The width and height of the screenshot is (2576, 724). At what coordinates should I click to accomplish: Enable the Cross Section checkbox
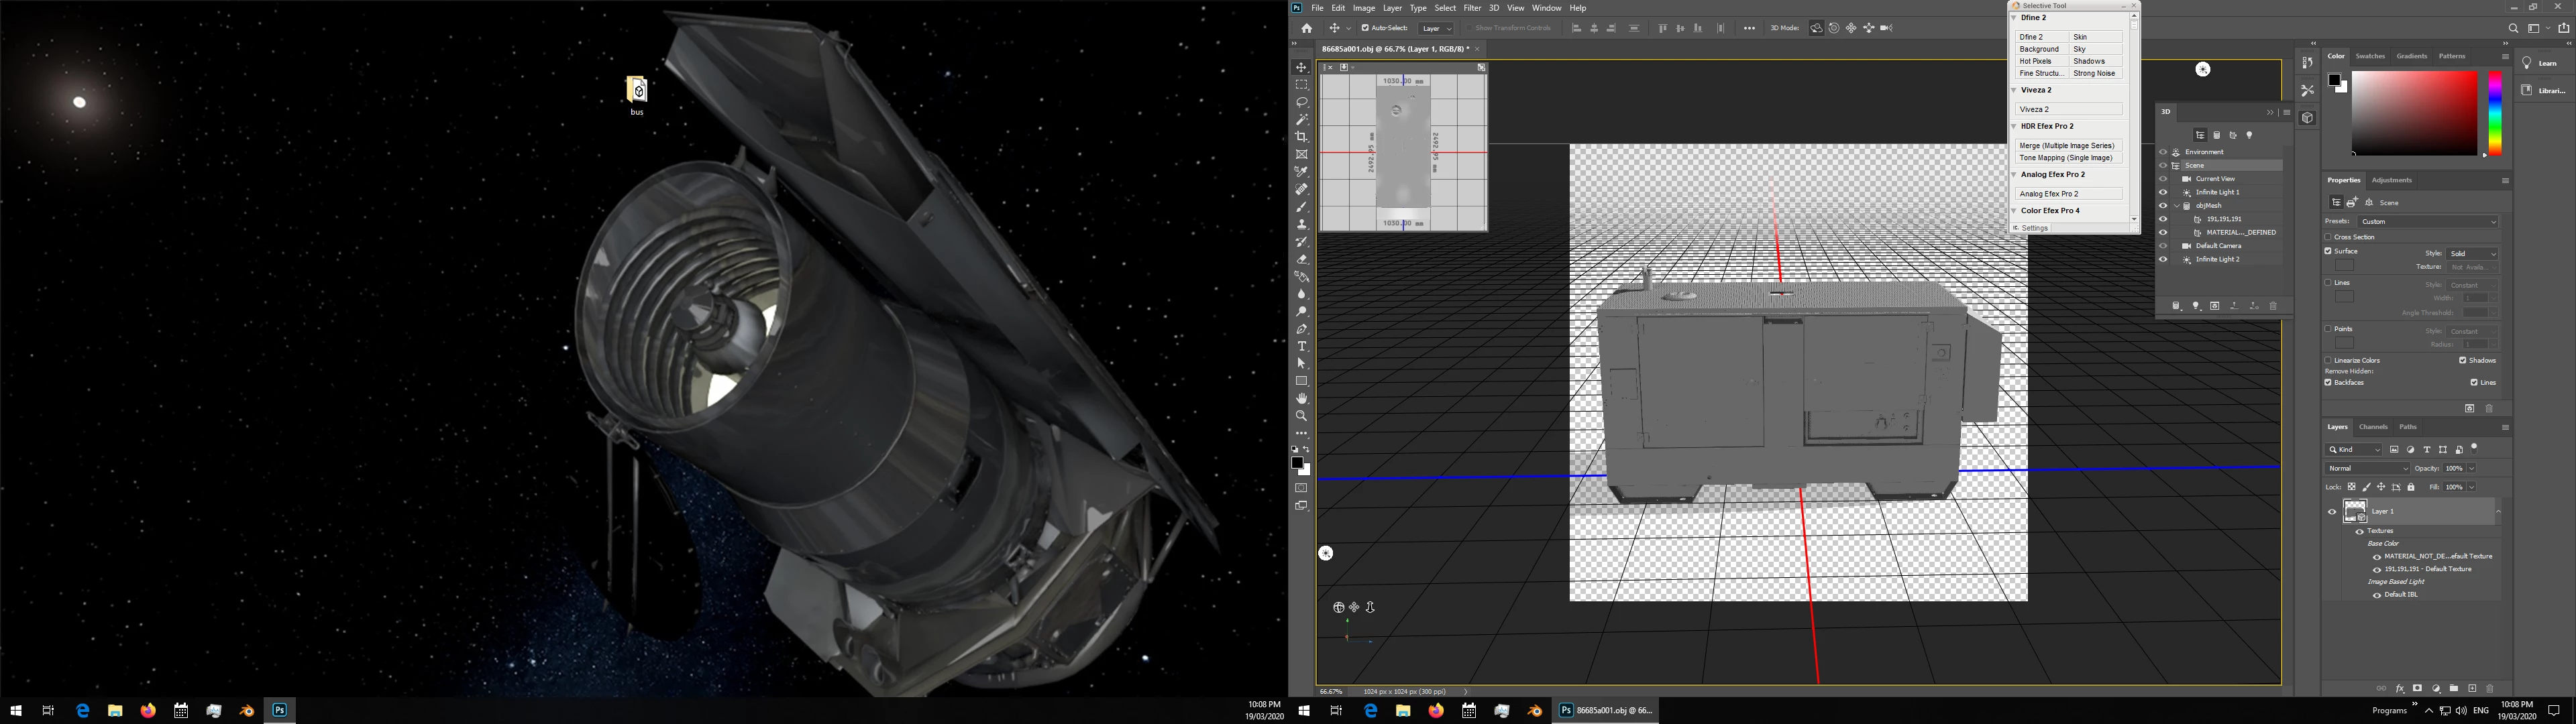pos(2328,237)
